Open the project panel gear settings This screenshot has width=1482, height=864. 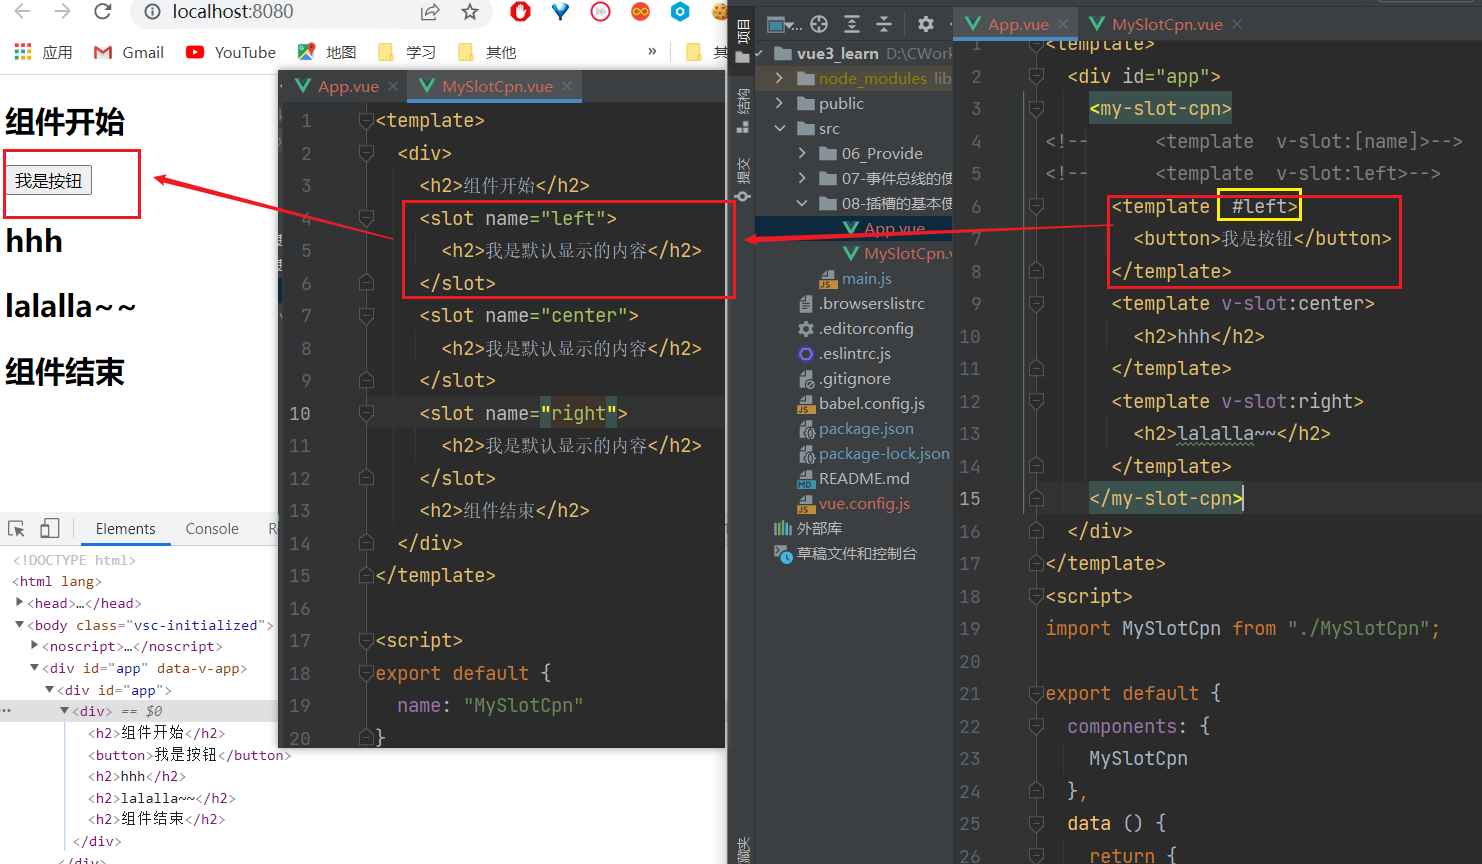(926, 24)
